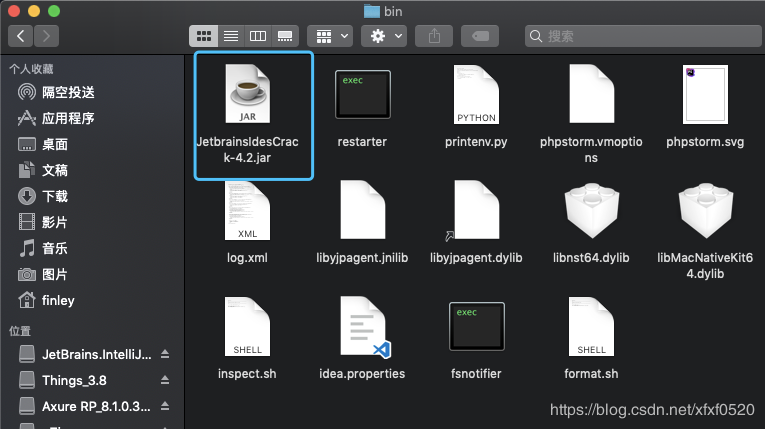Eject the Things_3.8 volume

click(165, 380)
